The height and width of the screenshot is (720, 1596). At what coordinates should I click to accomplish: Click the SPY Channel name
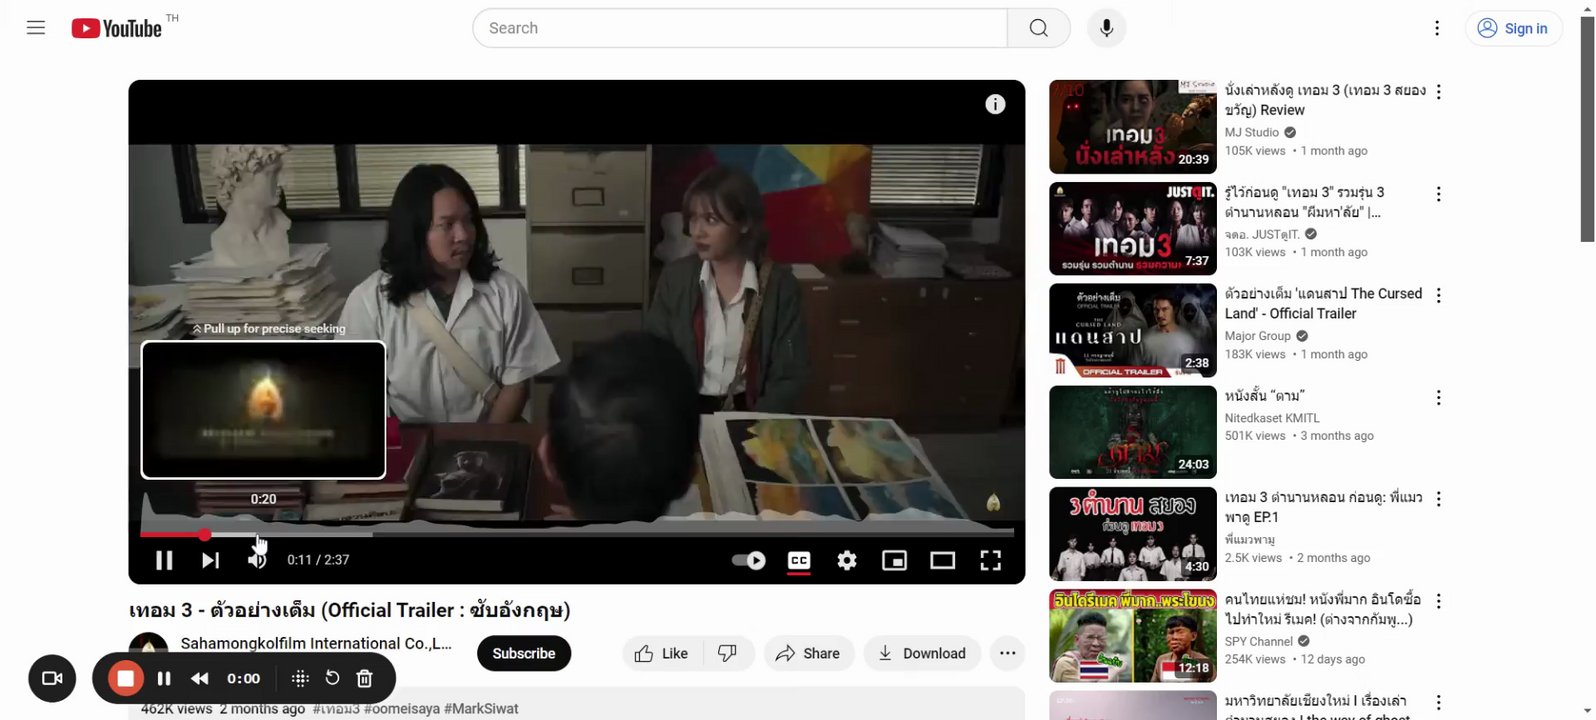pos(1259,641)
